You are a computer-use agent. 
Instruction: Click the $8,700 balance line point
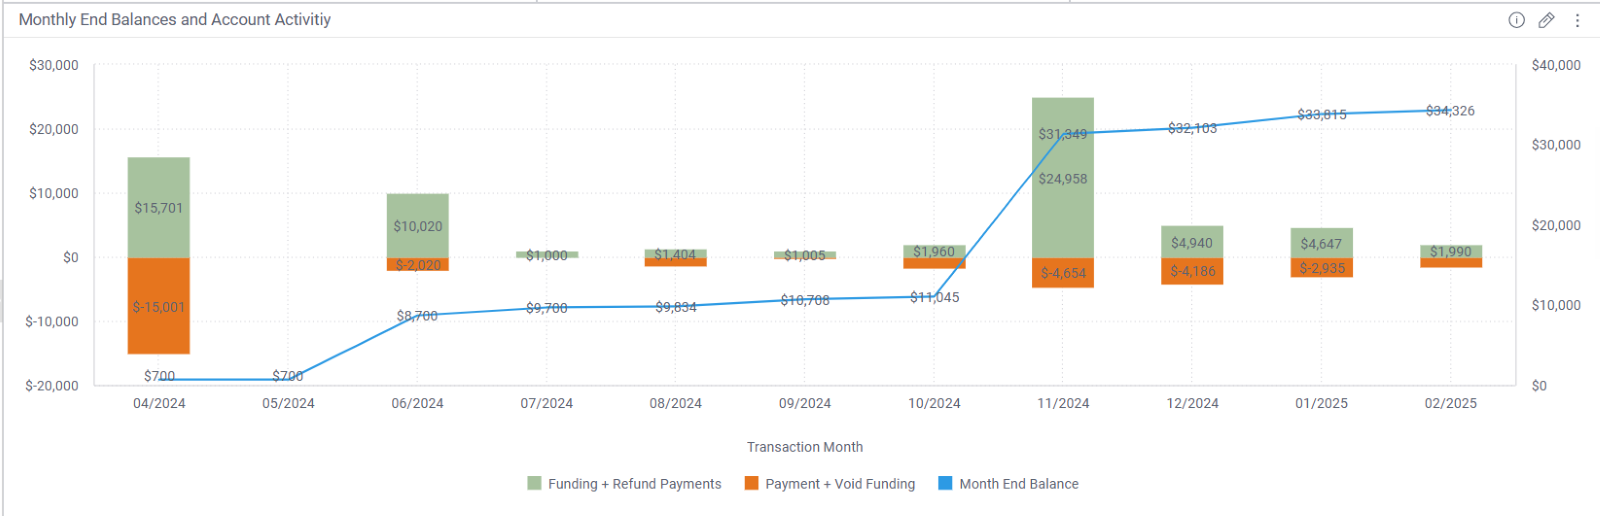[418, 315]
